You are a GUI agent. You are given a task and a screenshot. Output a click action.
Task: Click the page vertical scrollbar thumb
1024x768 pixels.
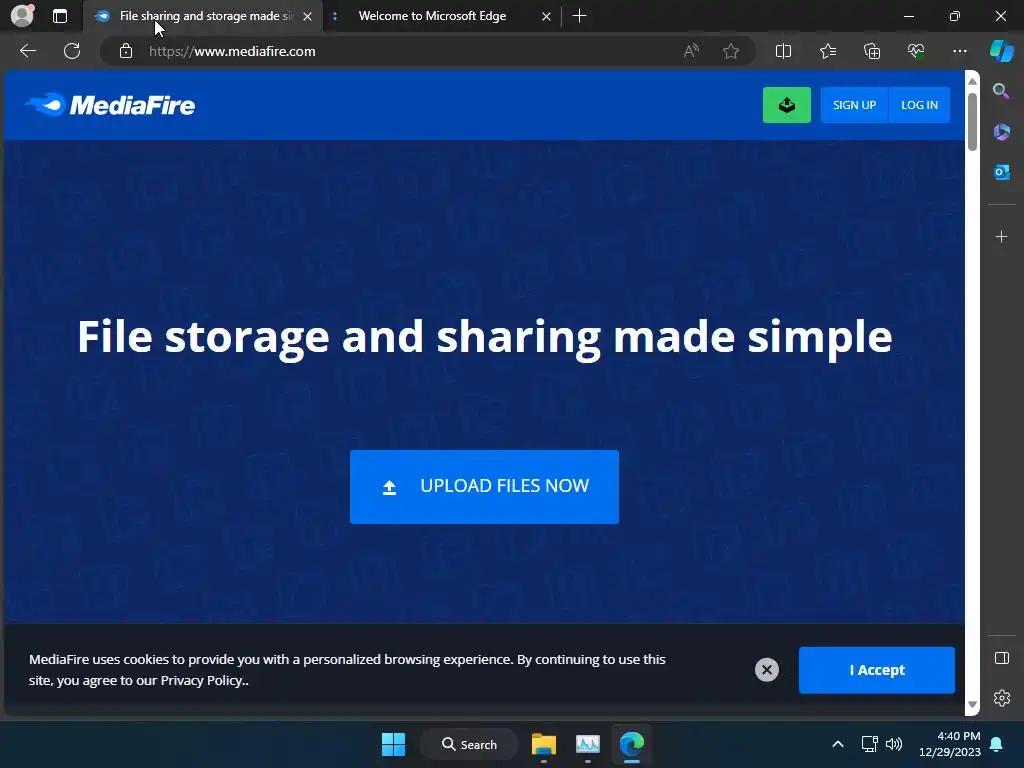pos(972,122)
